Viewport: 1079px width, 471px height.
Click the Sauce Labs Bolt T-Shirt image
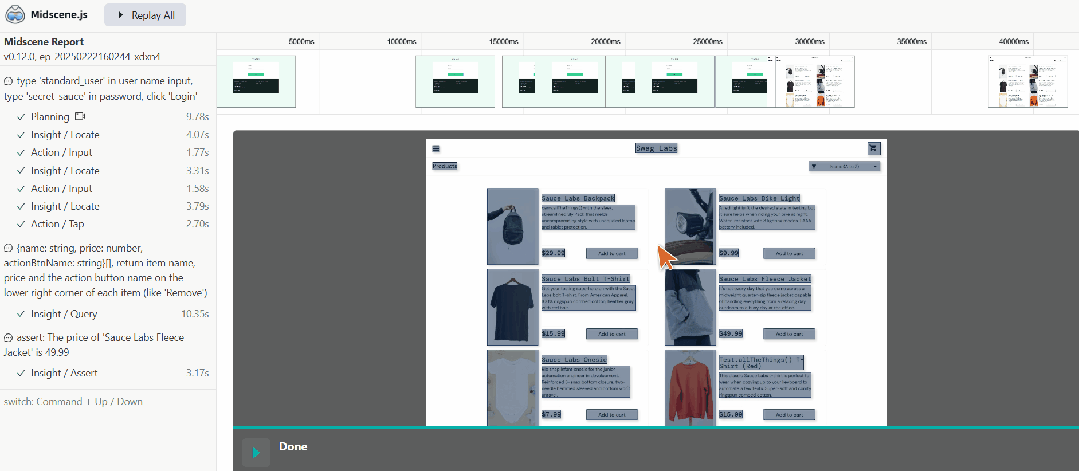(513, 307)
